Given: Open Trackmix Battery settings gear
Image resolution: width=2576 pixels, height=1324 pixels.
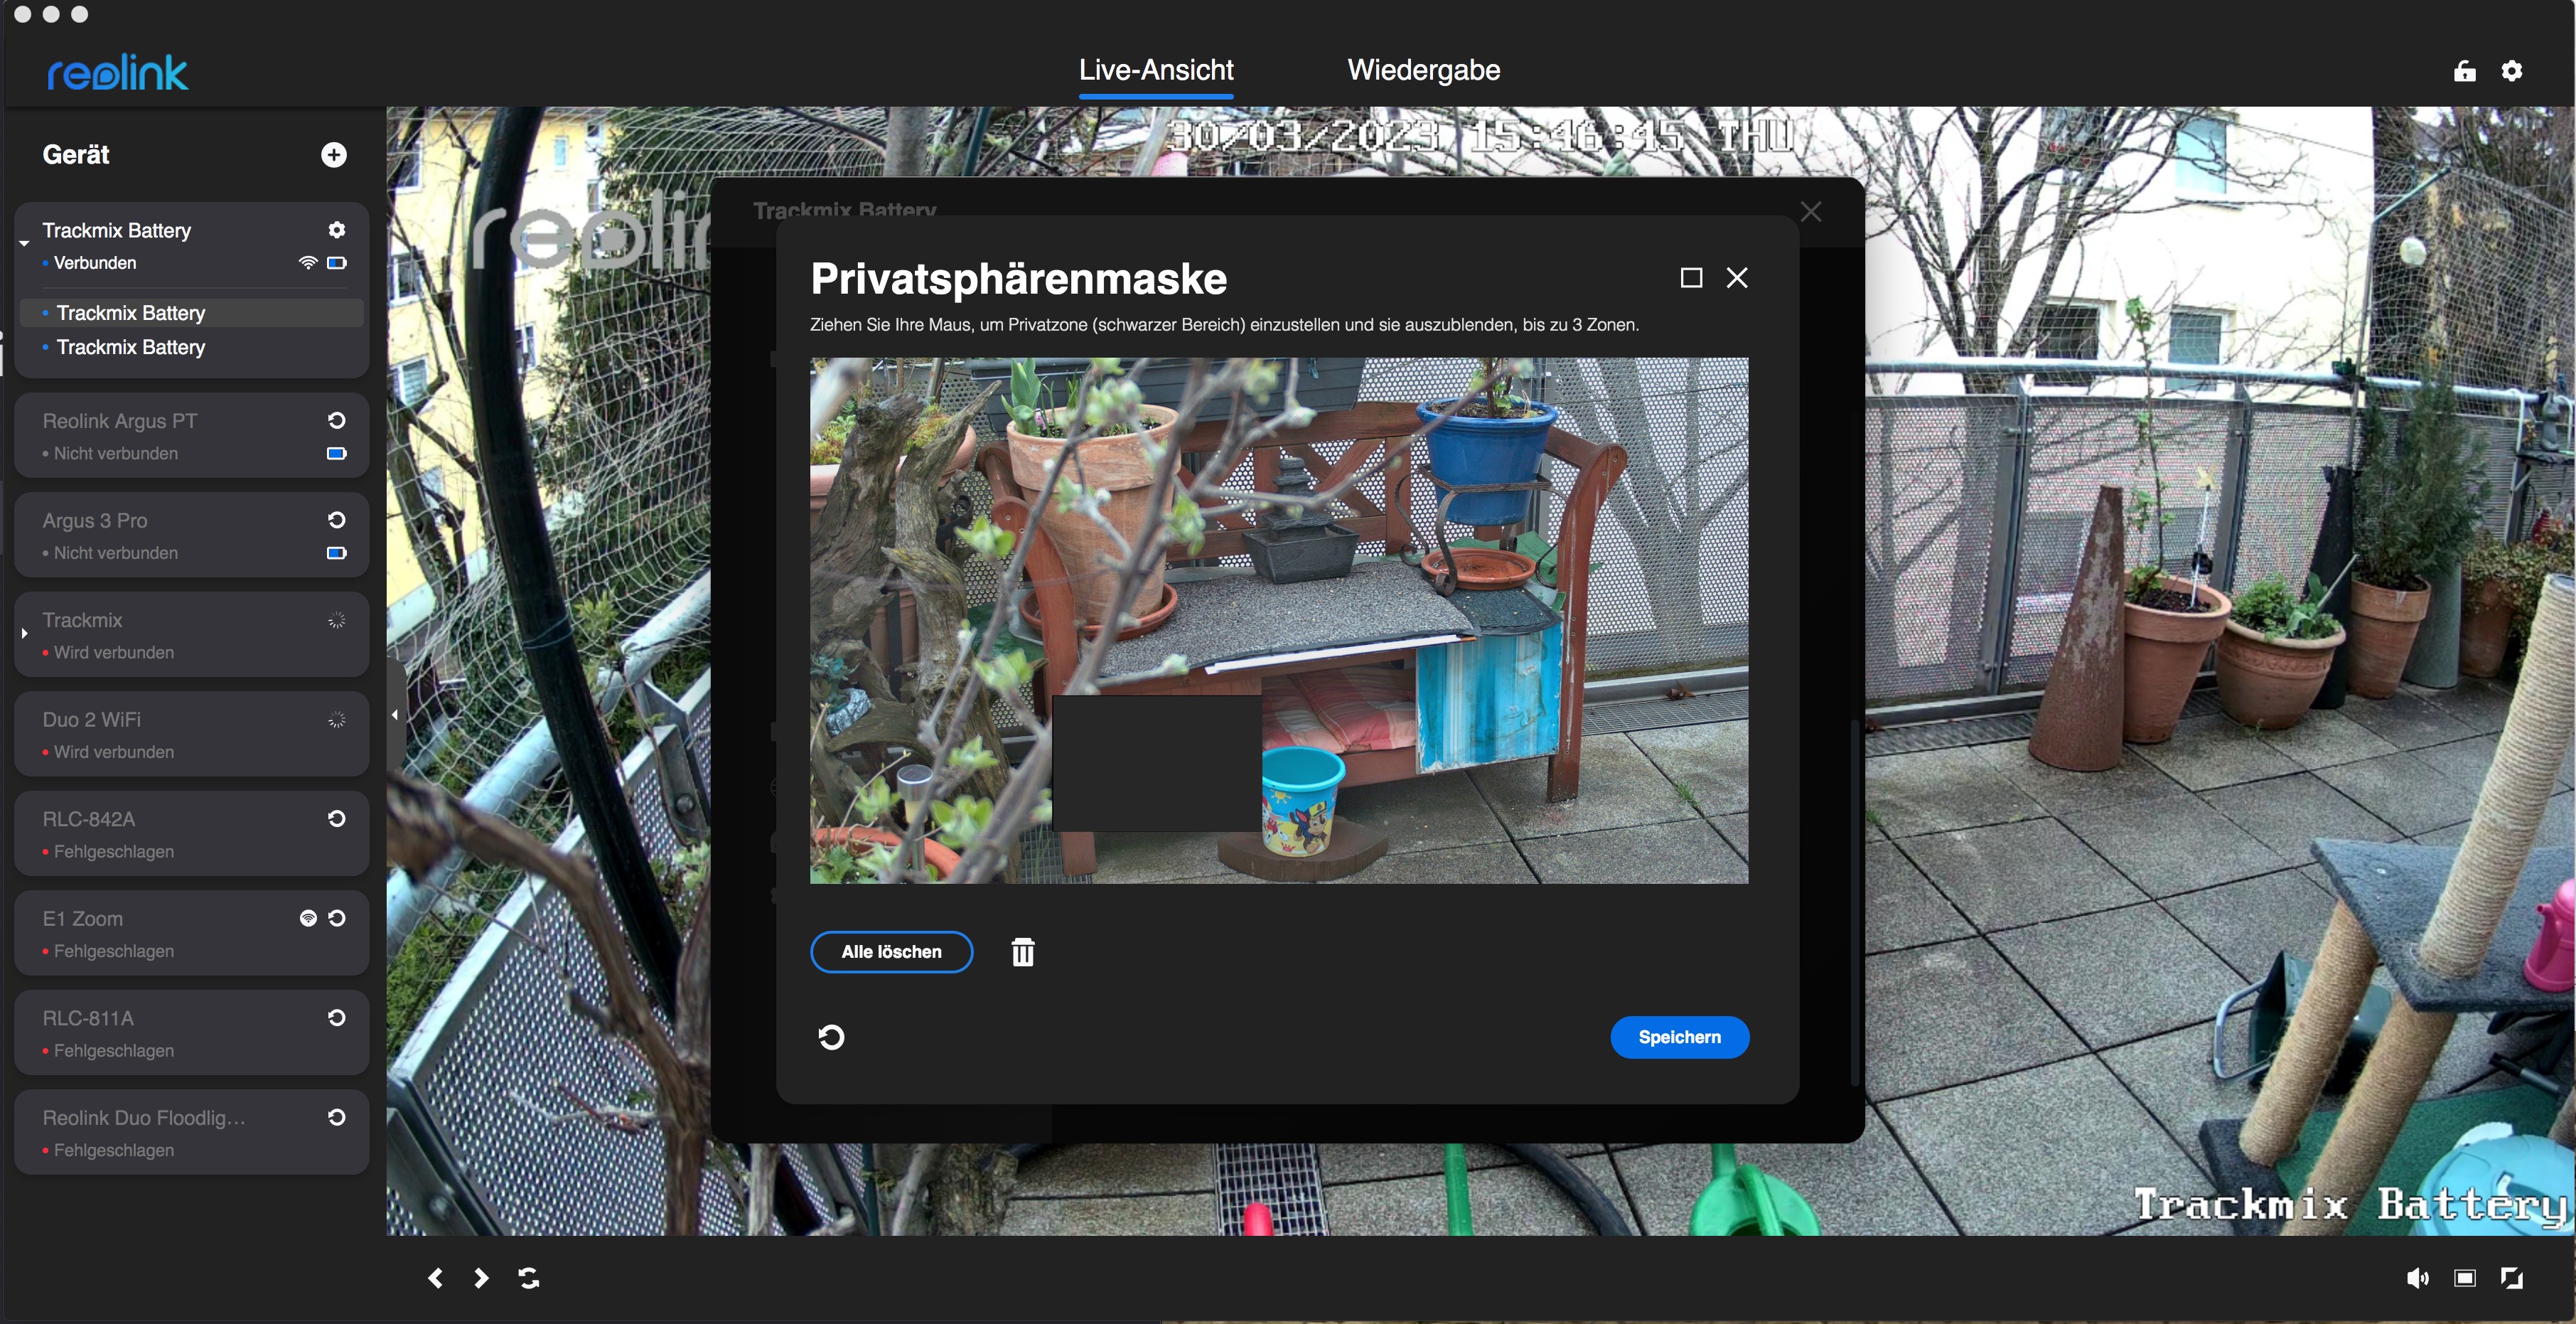Looking at the screenshot, I should click(x=337, y=230).
